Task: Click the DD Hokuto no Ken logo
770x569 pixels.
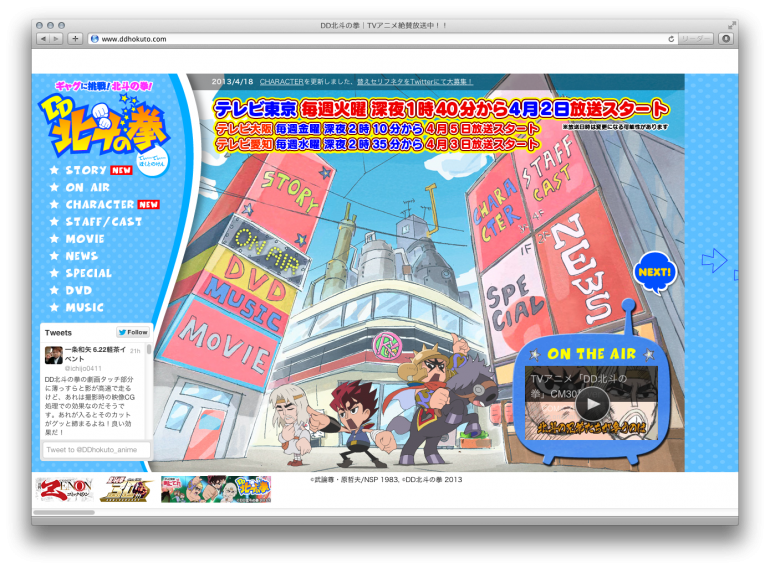Action: point(105,124)
